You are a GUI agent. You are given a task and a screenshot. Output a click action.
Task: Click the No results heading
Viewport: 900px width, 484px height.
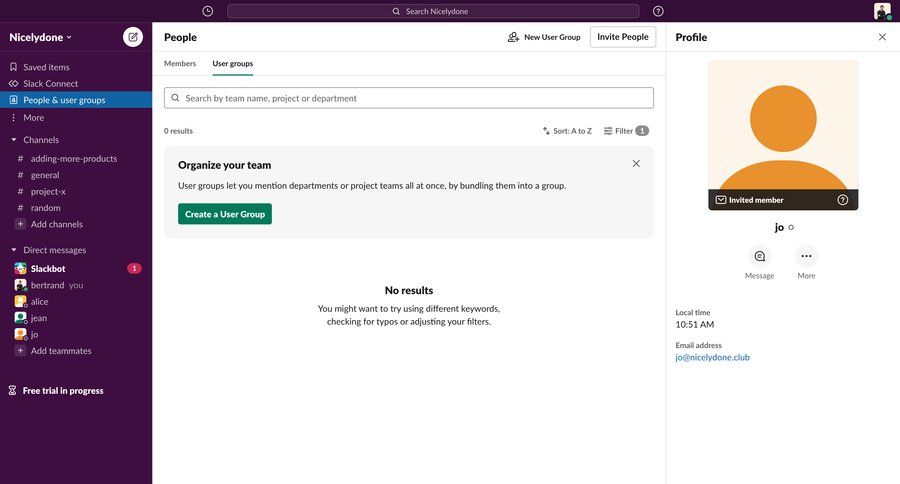(x=409, y=291)
